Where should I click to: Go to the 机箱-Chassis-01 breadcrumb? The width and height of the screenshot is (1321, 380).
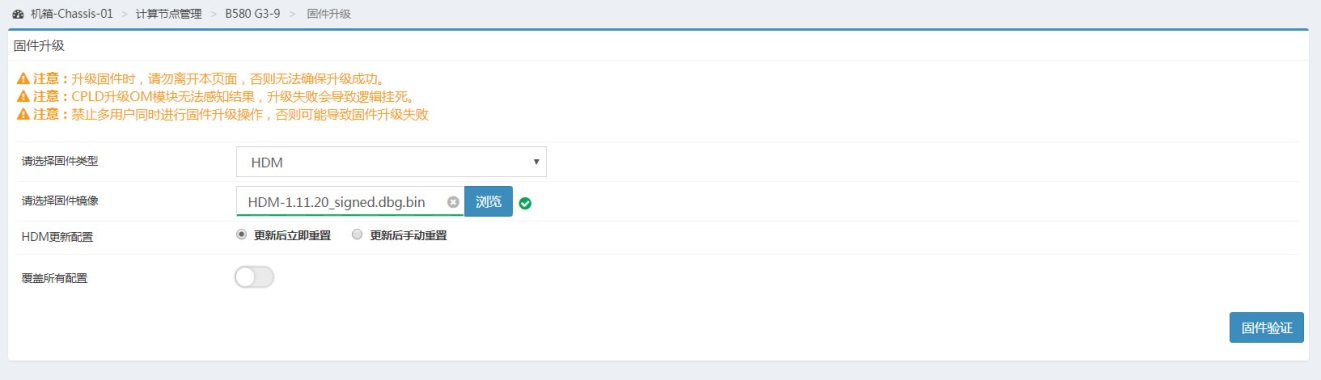[70, 14]
